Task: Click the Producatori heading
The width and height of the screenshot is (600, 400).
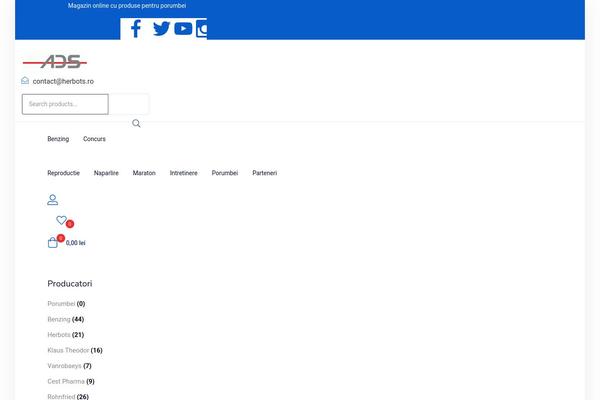Action: click(x=70, y=284)
